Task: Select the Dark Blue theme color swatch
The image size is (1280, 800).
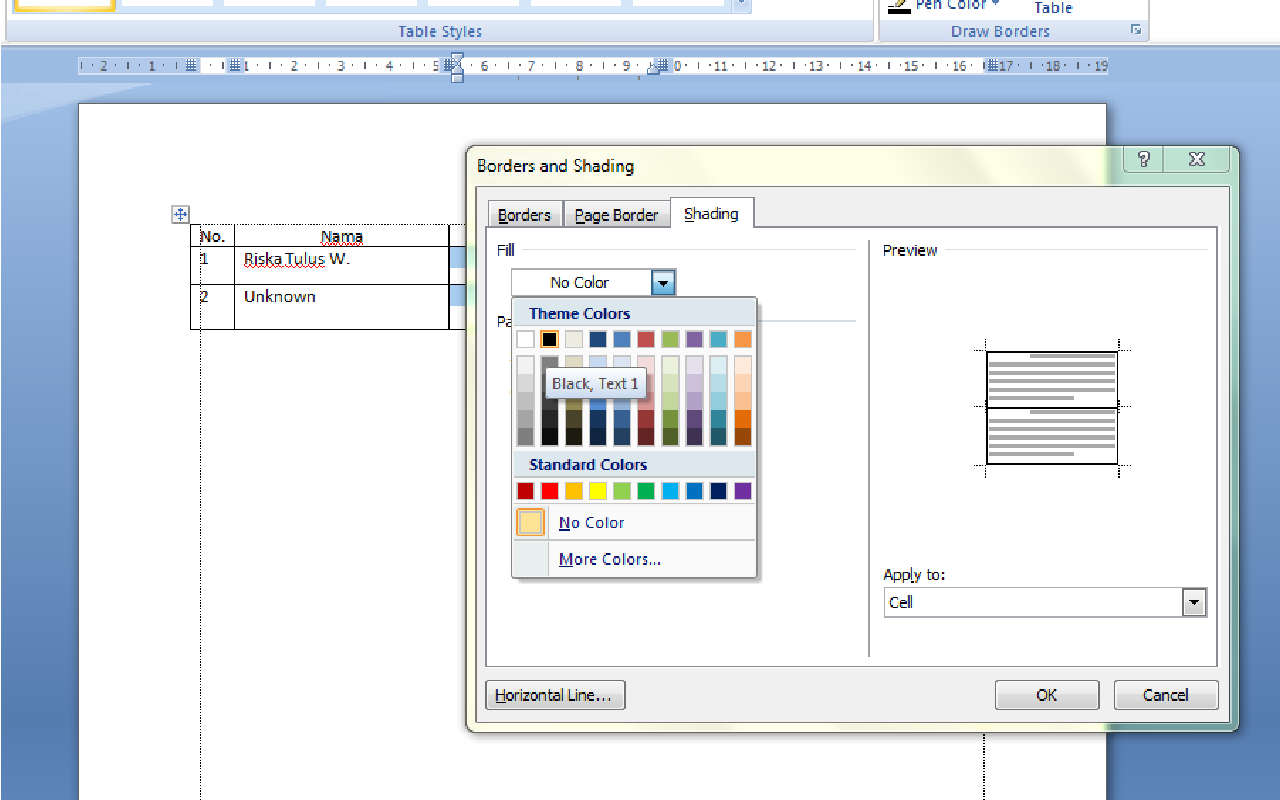Action: point(597,339)
